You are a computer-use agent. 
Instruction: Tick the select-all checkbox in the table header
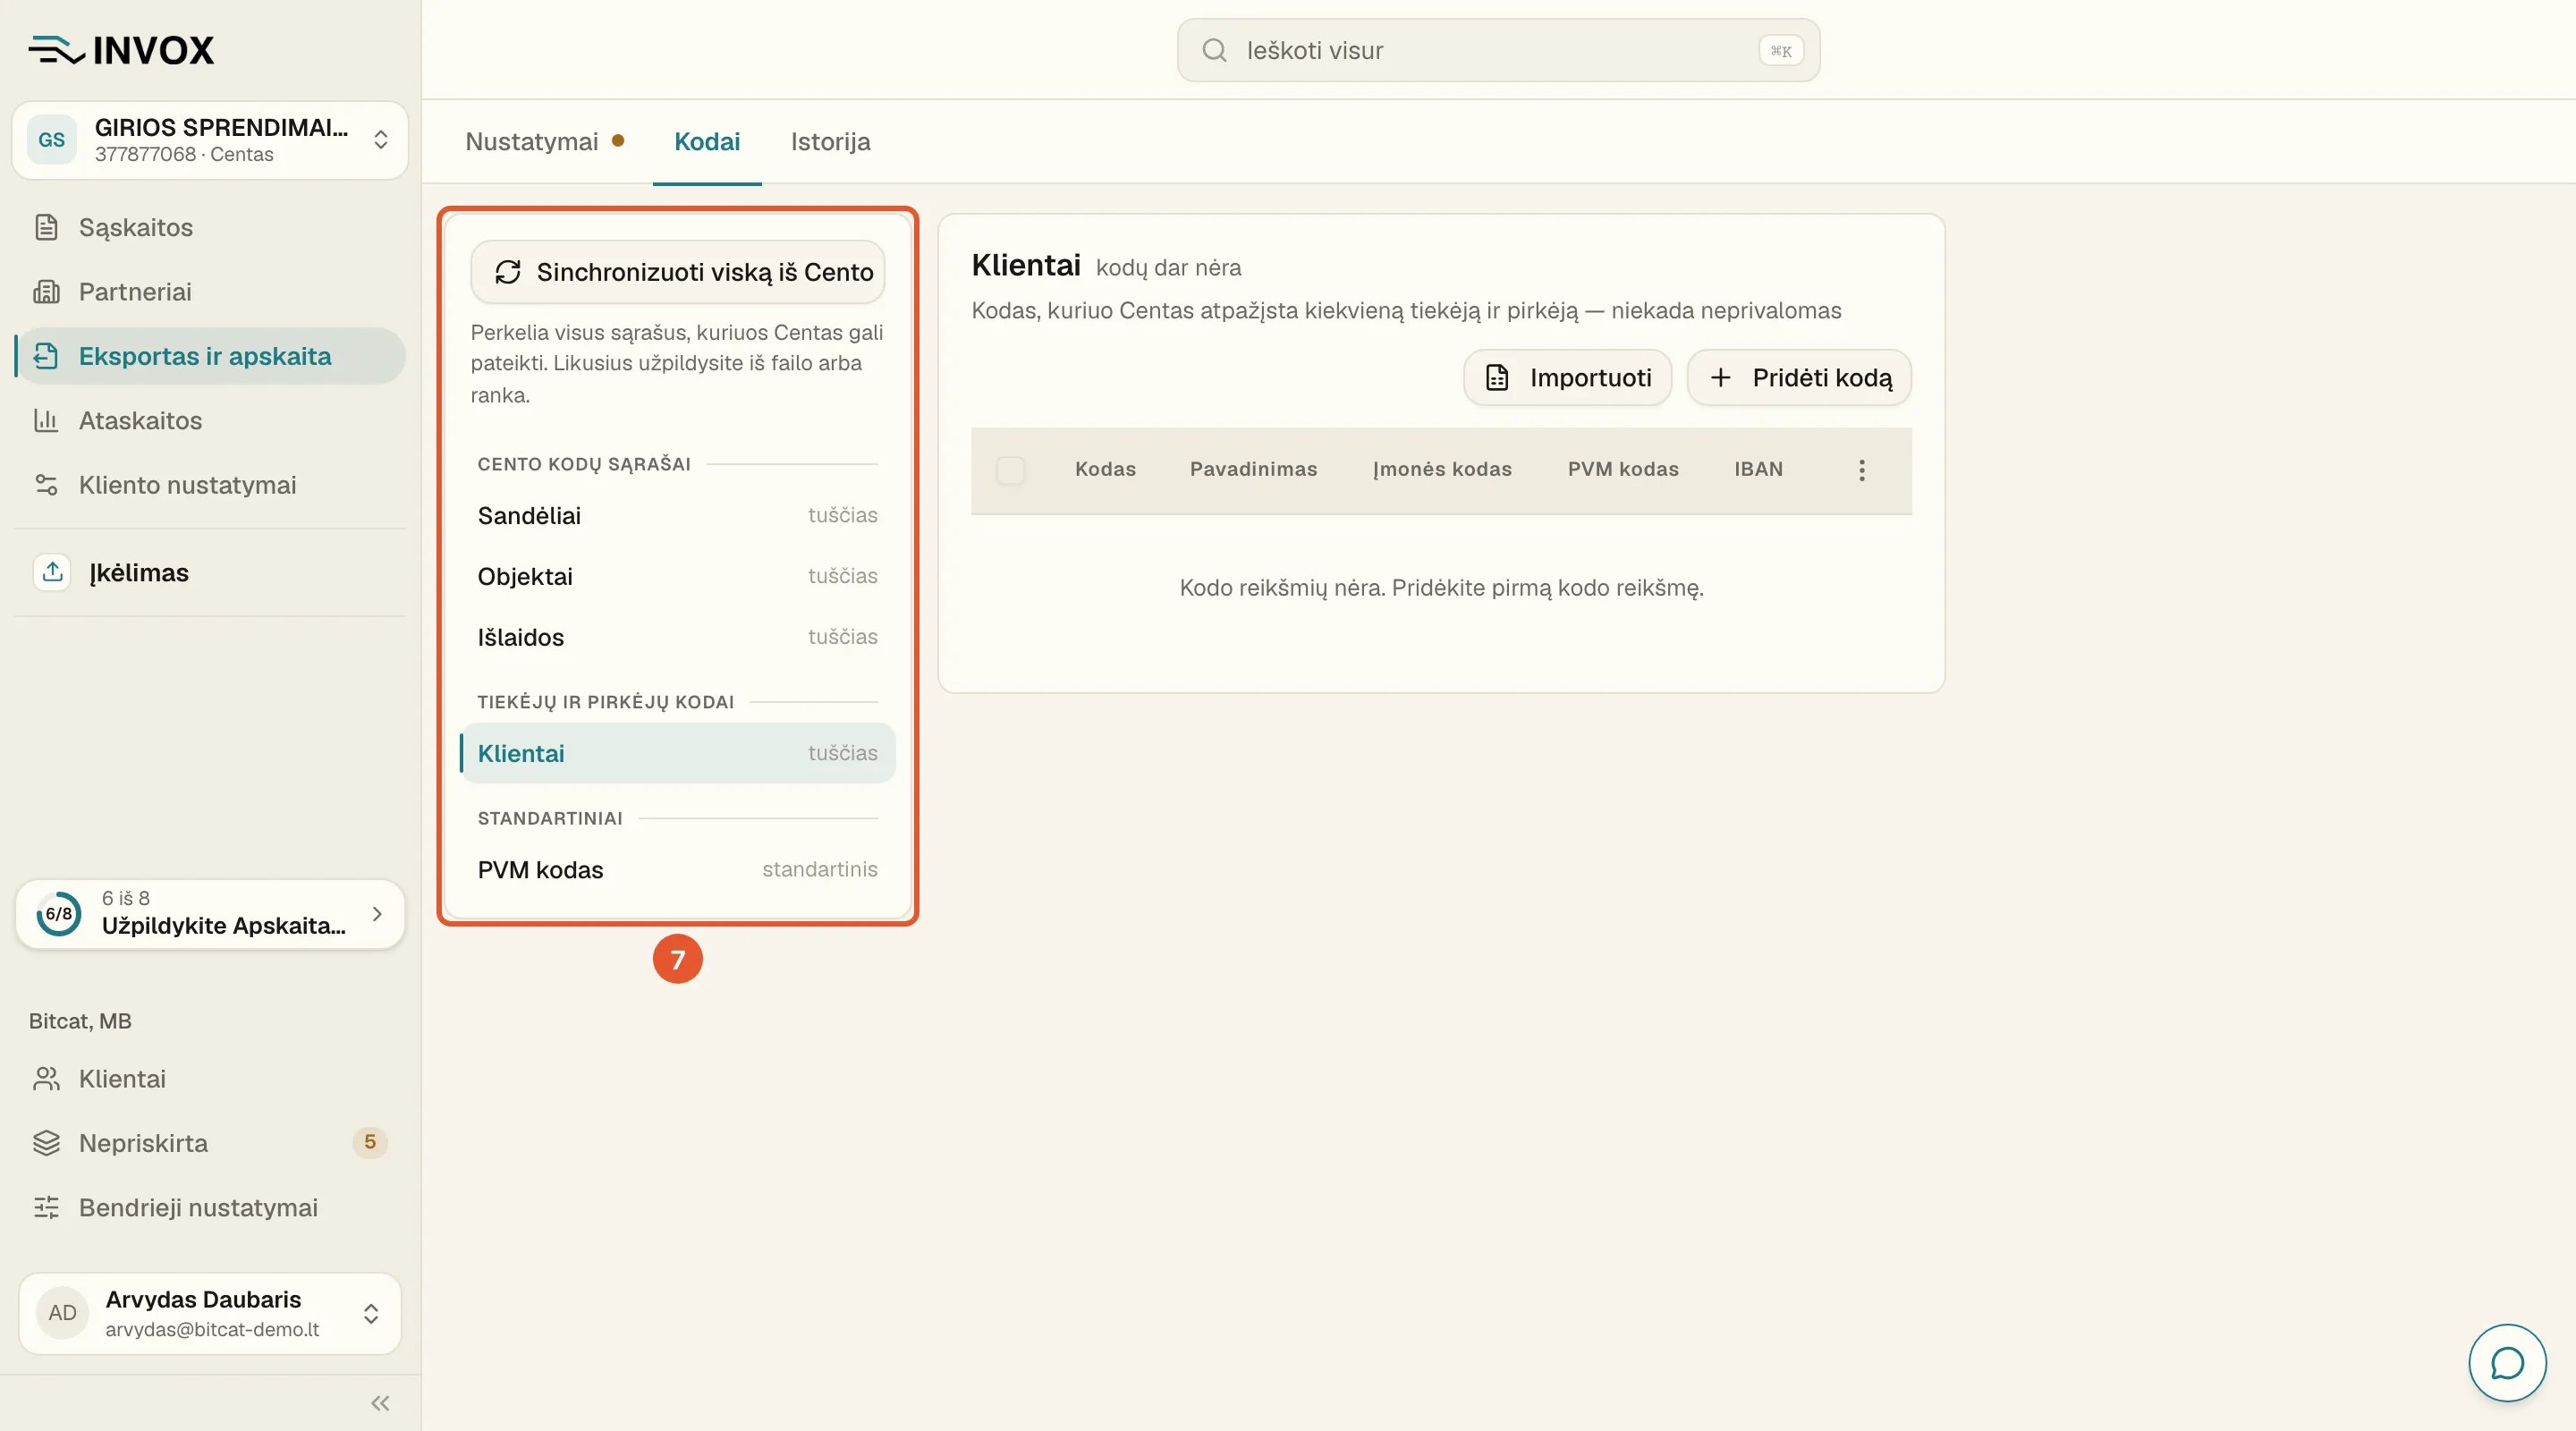click(1010, 470)
